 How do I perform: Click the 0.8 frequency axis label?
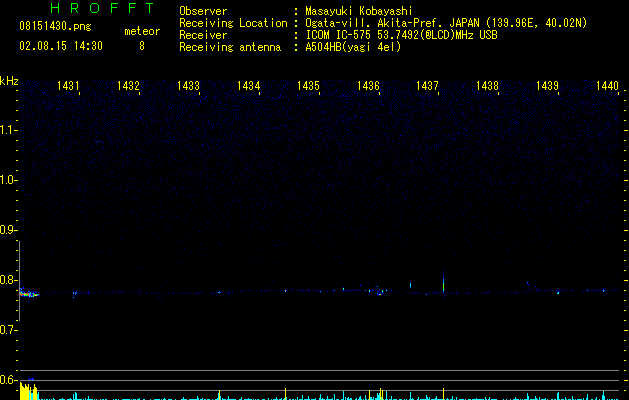click(x=8, y=280)
